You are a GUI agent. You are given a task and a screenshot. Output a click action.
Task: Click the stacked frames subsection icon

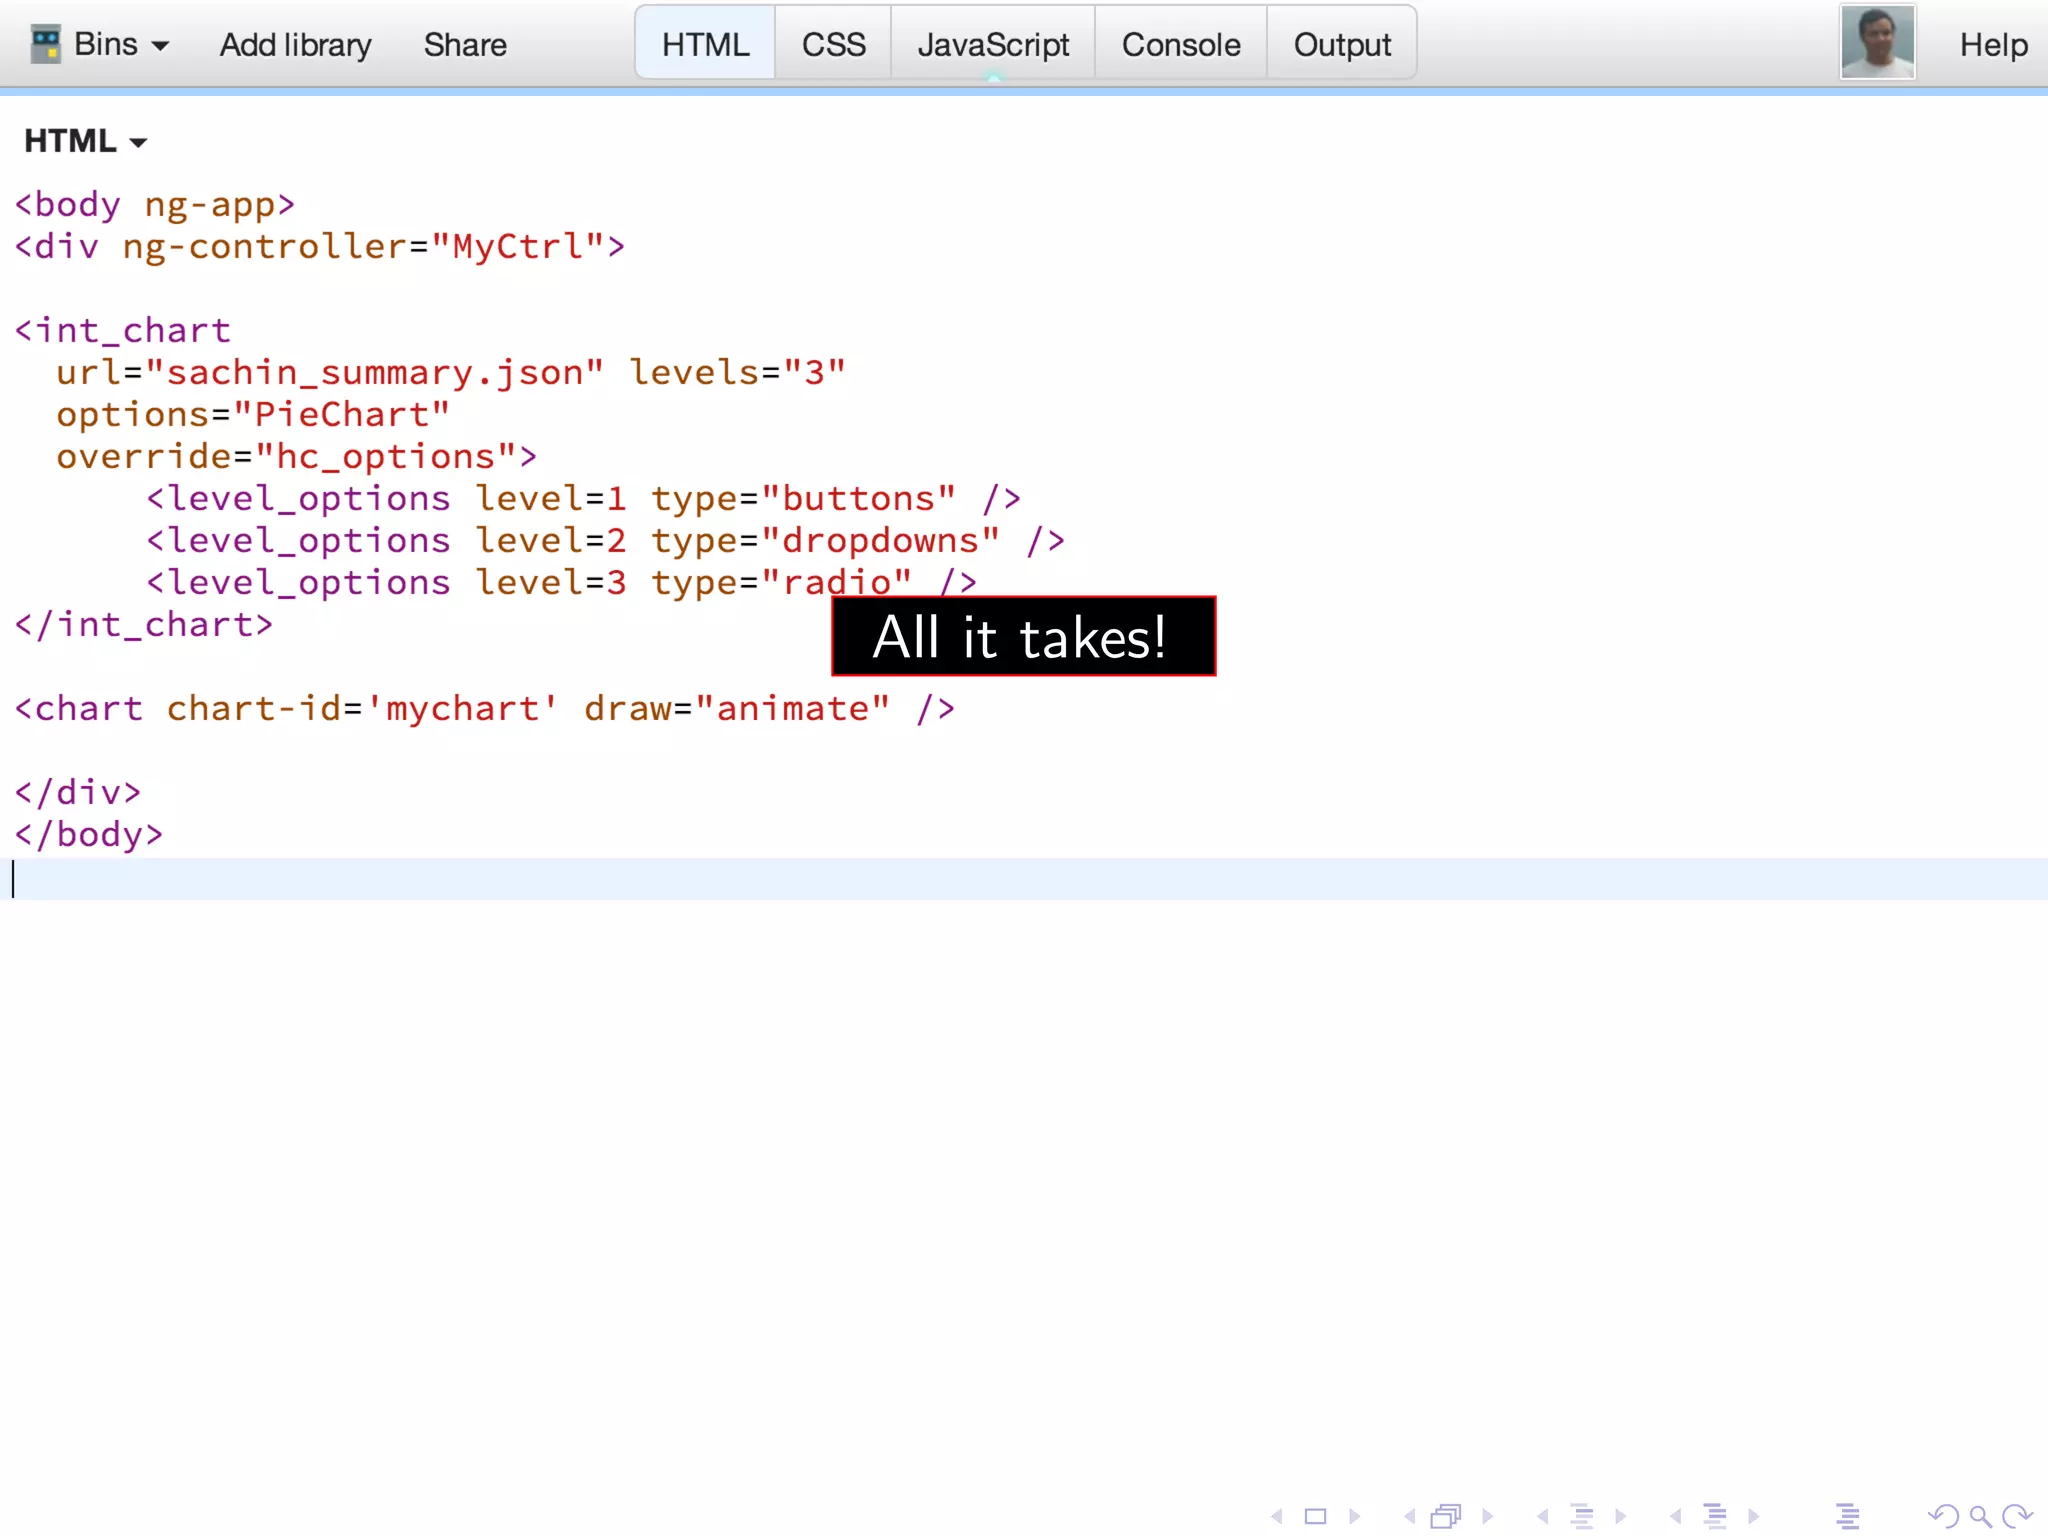point(1446,1516)
